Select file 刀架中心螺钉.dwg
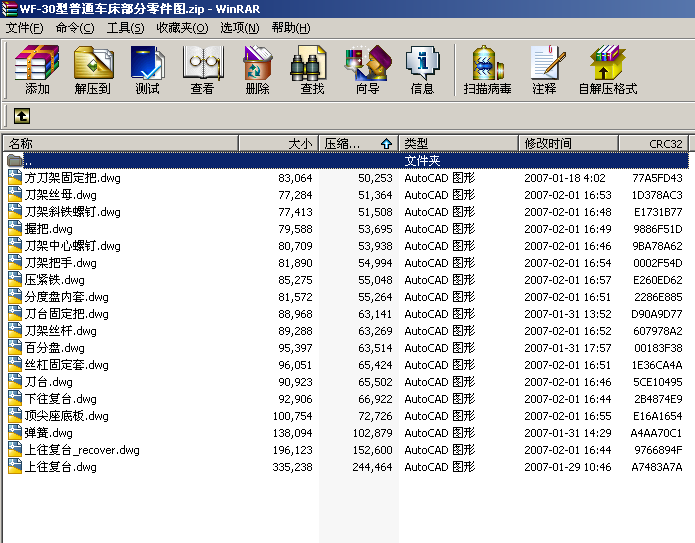 72,246
